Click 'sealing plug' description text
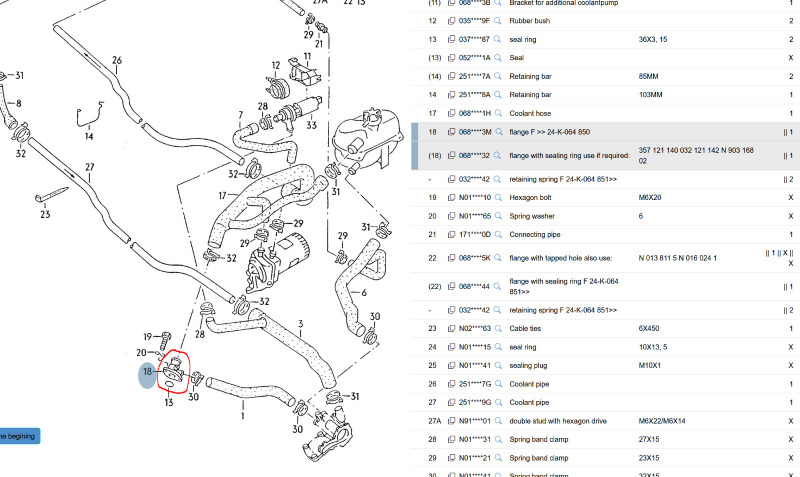This screenshot has height=477, width=800. (x=528, y=366)
